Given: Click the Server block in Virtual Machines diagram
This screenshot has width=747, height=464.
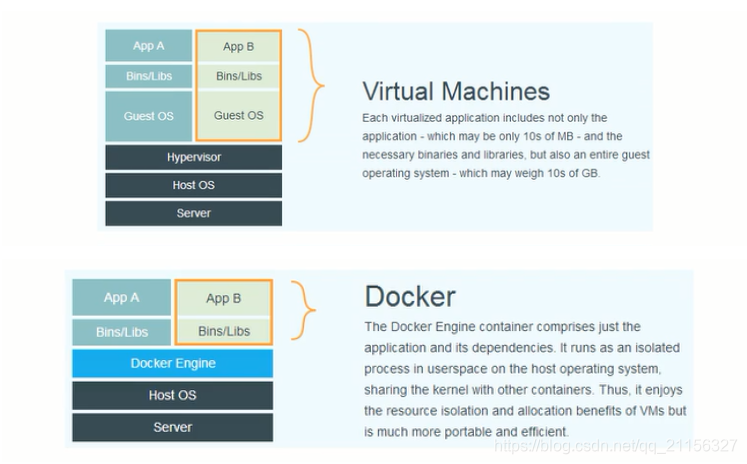Looking at the screenshot, I should (193, 213).
